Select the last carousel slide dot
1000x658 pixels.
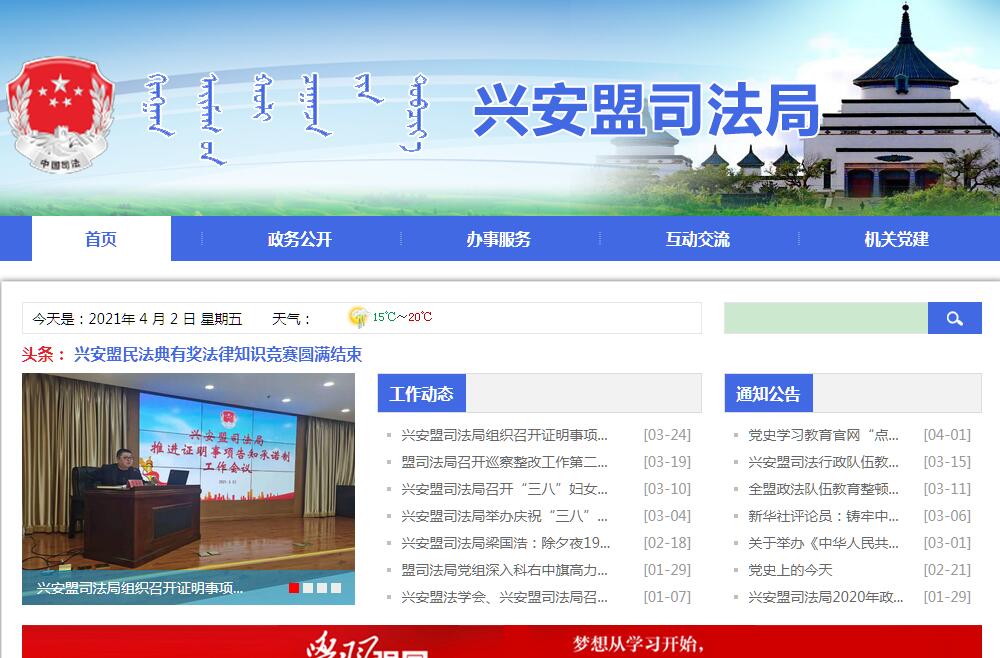pos(336,588)
